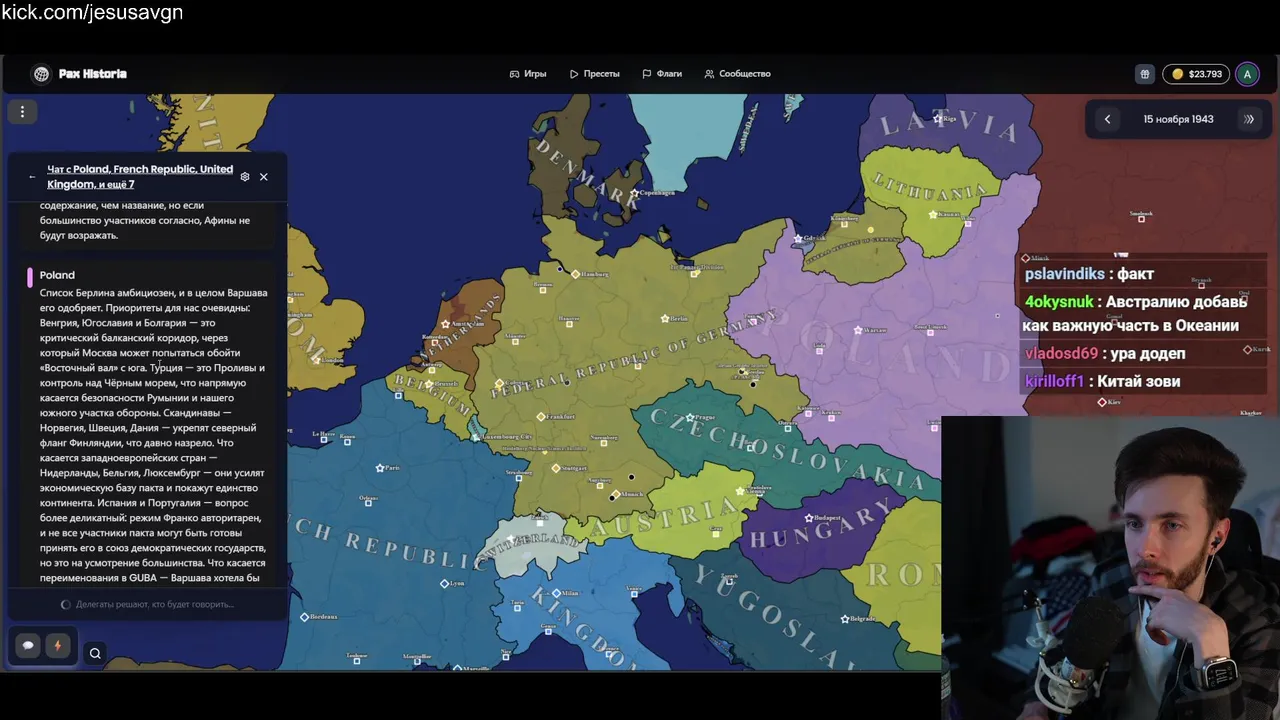
Task: Click the Berlin city marker
Action: (665, 319)
